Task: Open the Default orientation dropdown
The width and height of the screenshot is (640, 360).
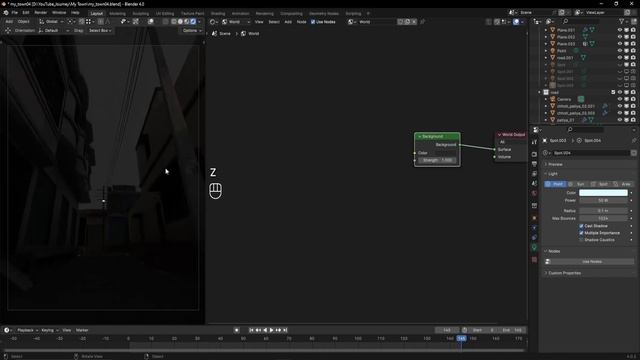Action: coord(53,31)
